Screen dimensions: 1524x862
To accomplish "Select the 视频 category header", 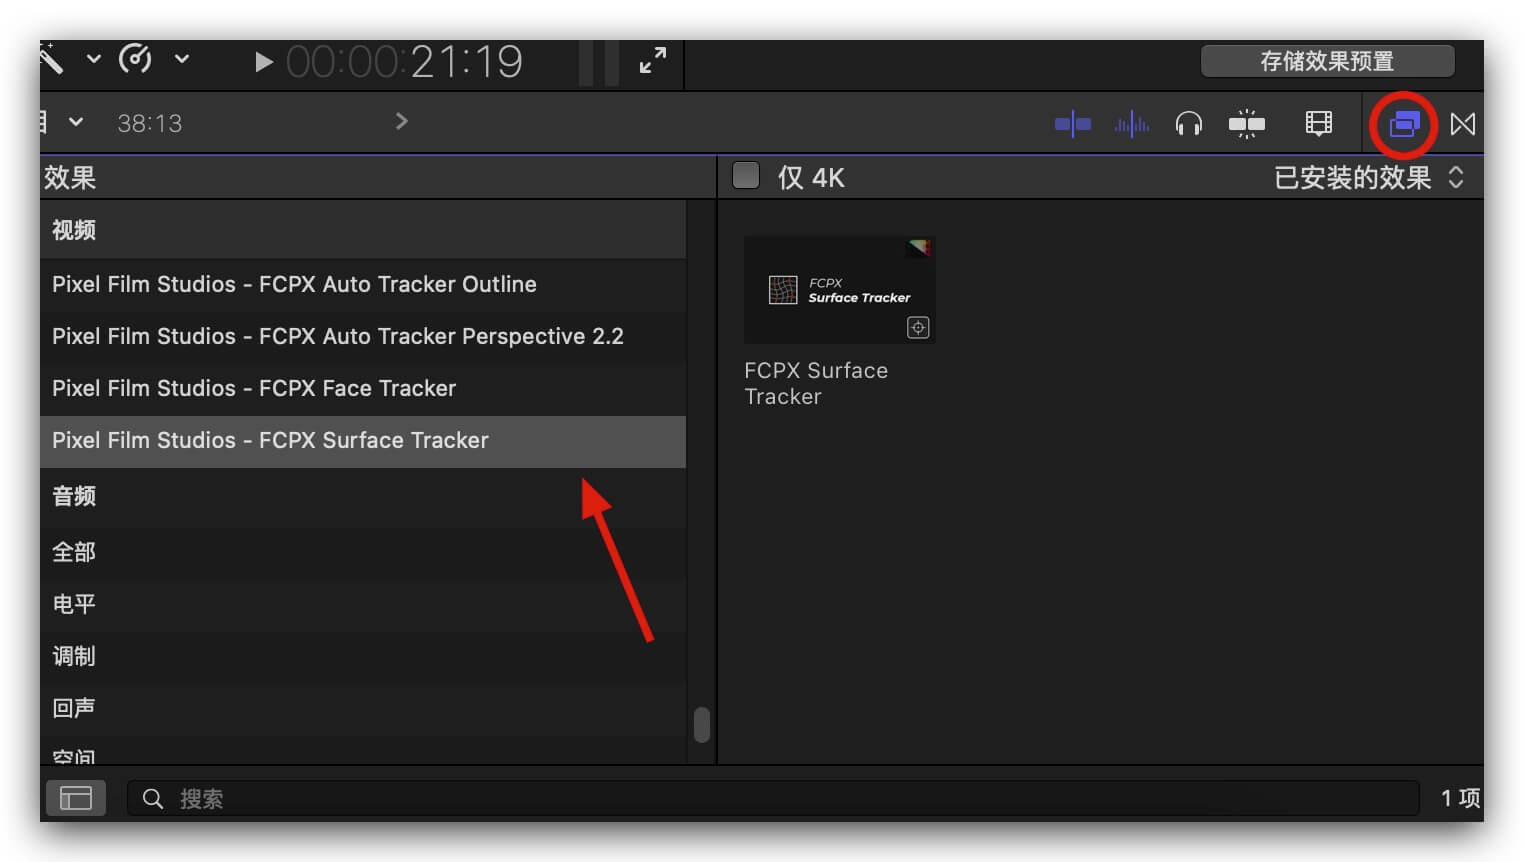I will pyautogui.click(x=363, y=230).
